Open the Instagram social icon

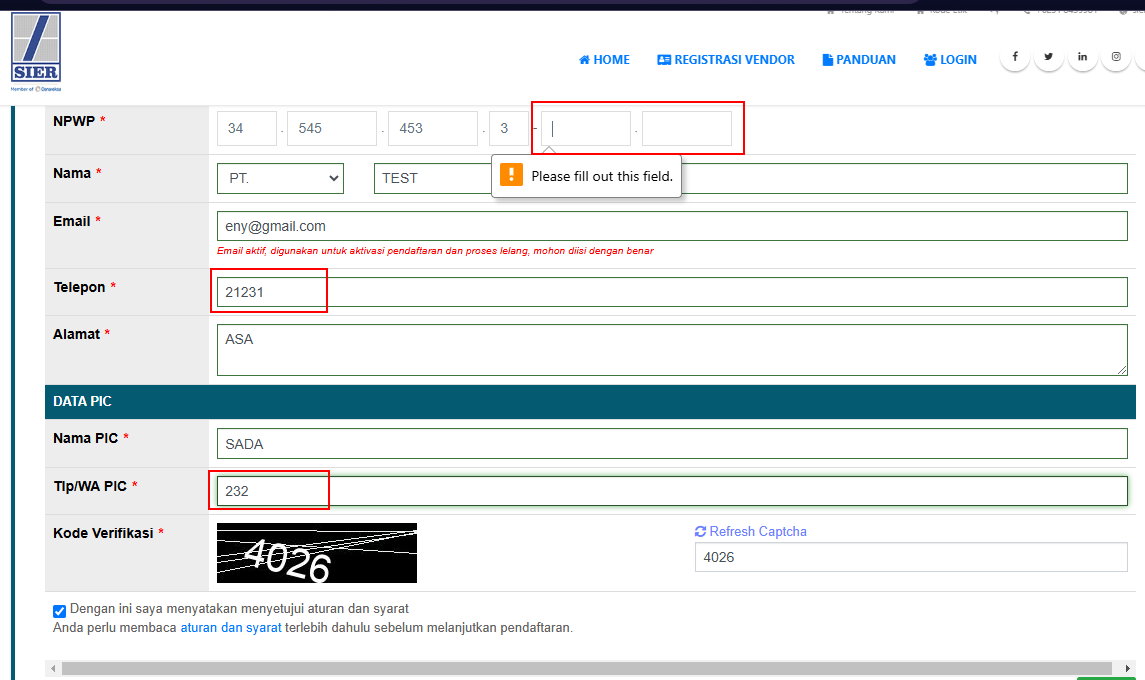(x=1116, y=56)
